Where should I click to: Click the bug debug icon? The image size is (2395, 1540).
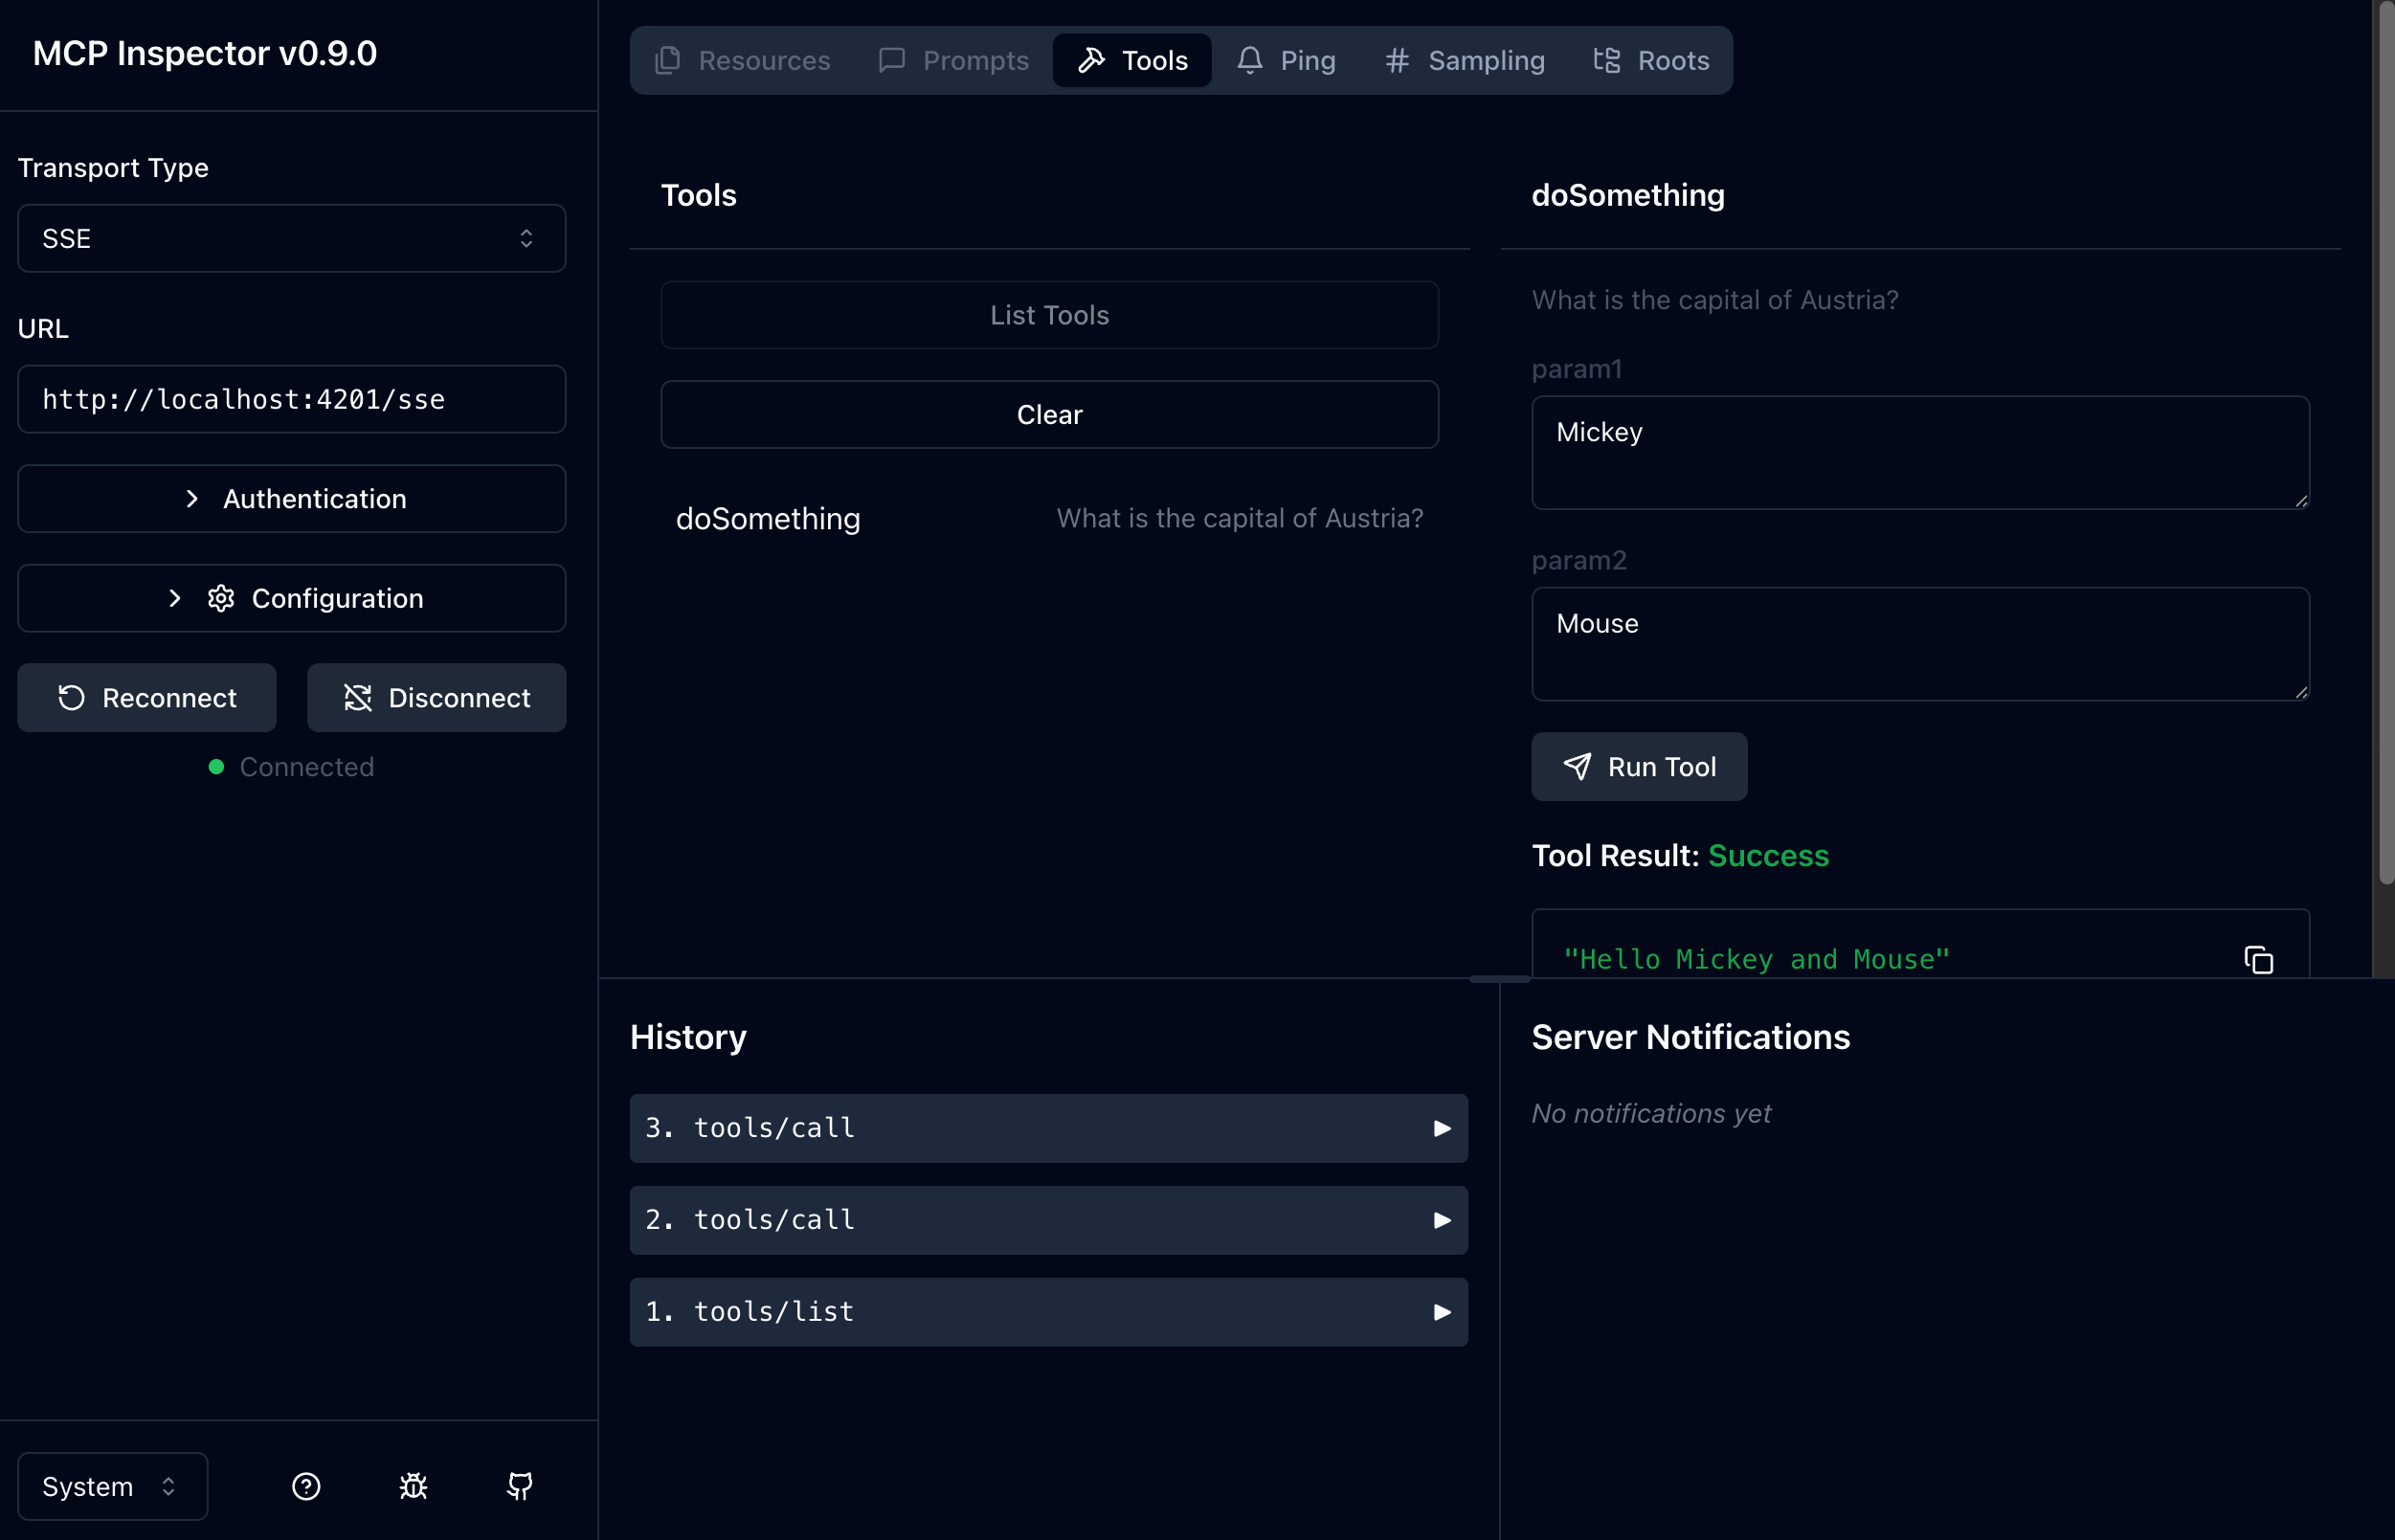point(413,1486)
